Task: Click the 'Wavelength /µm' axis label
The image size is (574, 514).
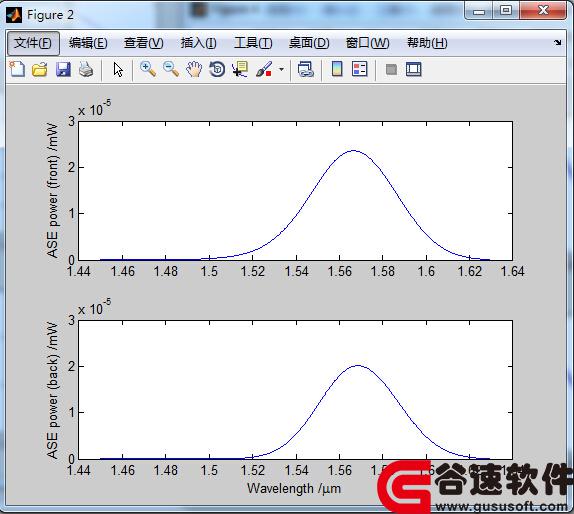Action: (294, 488)
